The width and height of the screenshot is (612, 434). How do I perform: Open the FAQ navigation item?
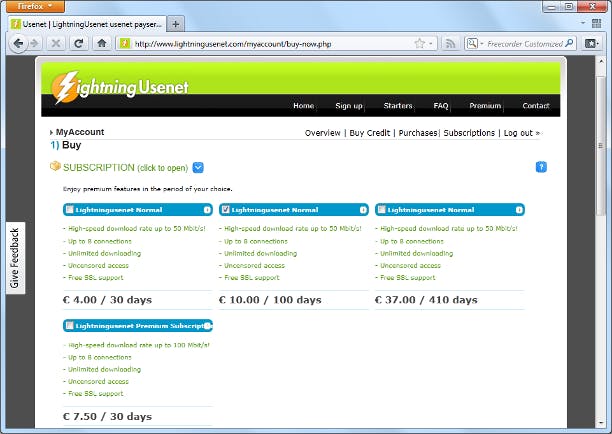click(x=441, y=106)
